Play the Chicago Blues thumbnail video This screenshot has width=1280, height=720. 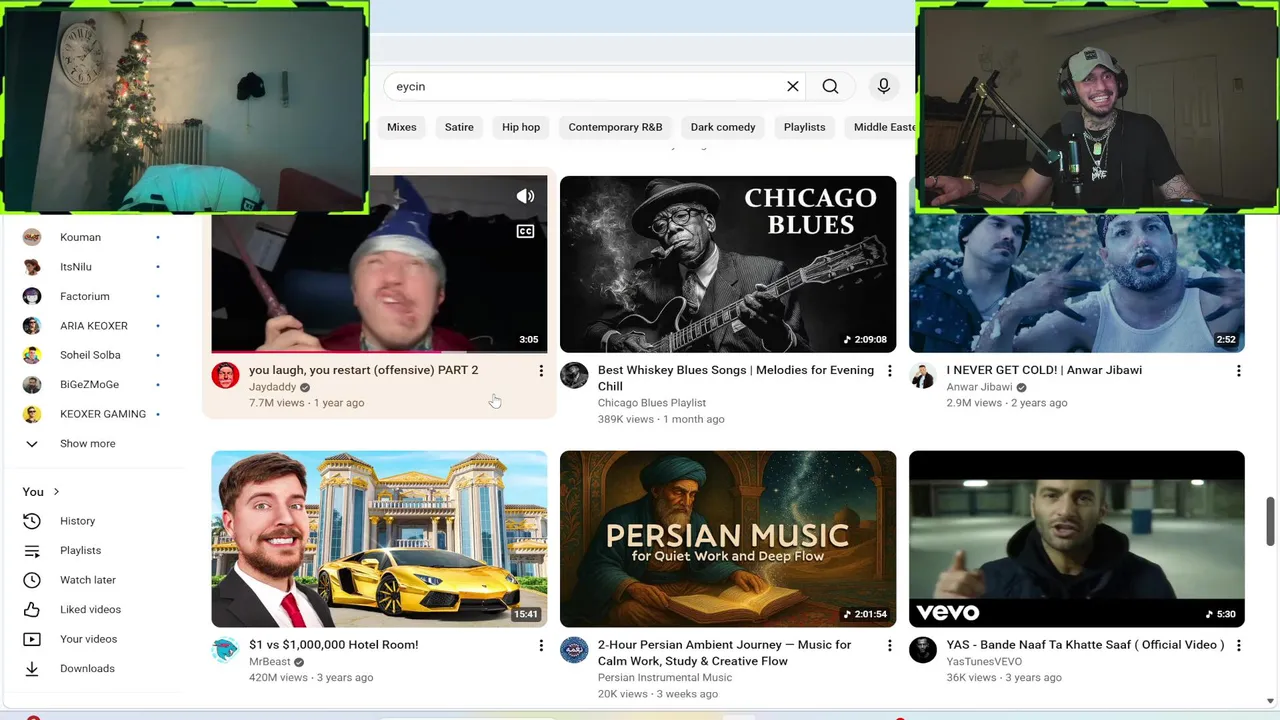[x=728, y=264]
